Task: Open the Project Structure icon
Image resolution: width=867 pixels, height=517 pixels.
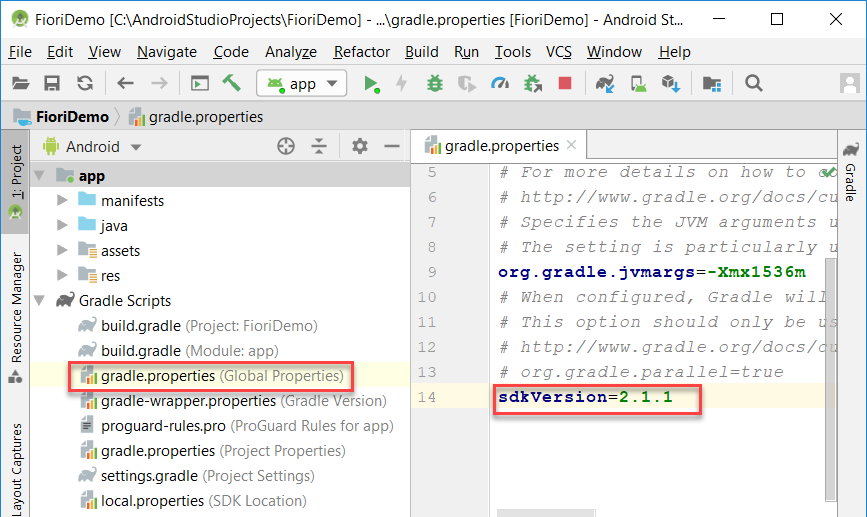Action: [x=712, y=83]
